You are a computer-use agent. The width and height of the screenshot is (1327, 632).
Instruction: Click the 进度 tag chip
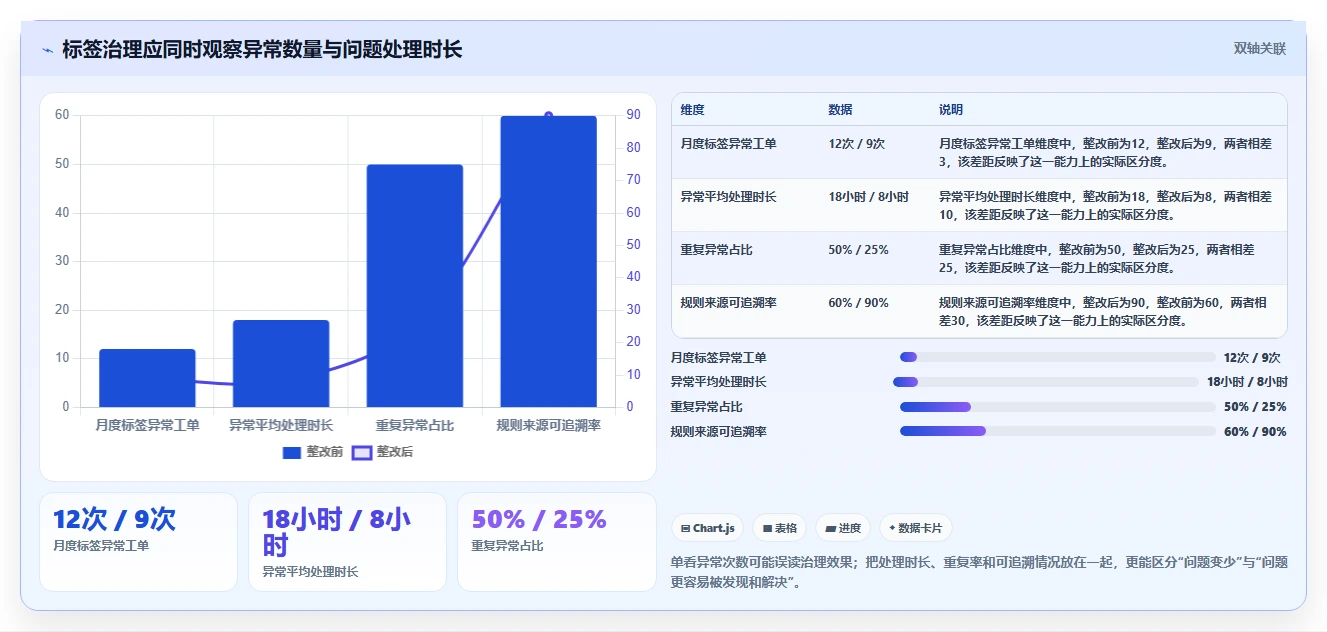pos(843,528)
